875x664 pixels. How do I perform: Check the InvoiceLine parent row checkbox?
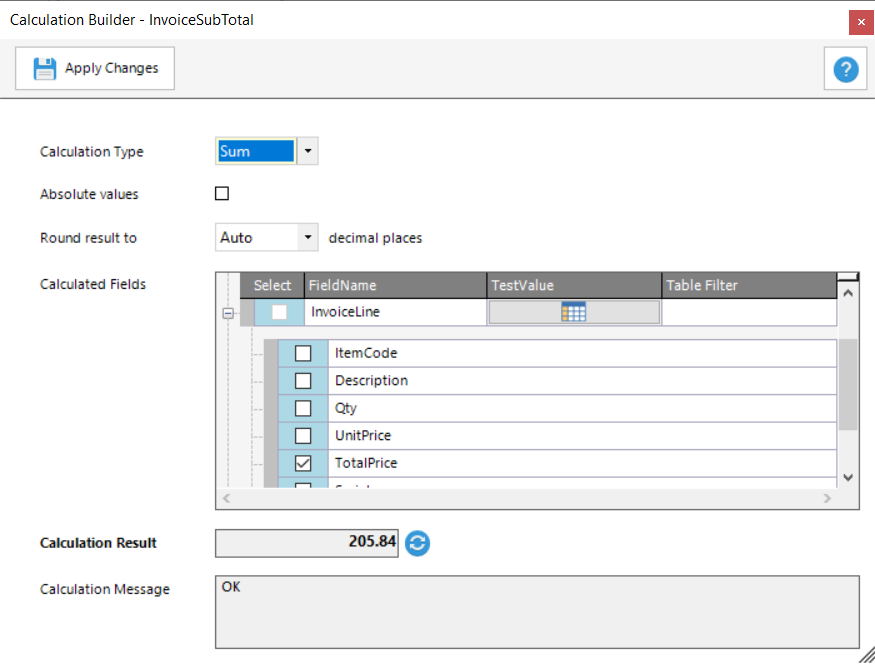click(279, 312)
